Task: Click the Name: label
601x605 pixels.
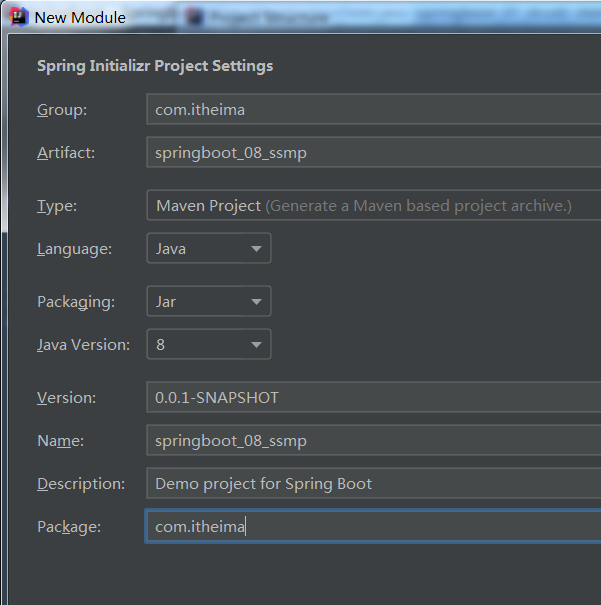Action: [61, 441]
